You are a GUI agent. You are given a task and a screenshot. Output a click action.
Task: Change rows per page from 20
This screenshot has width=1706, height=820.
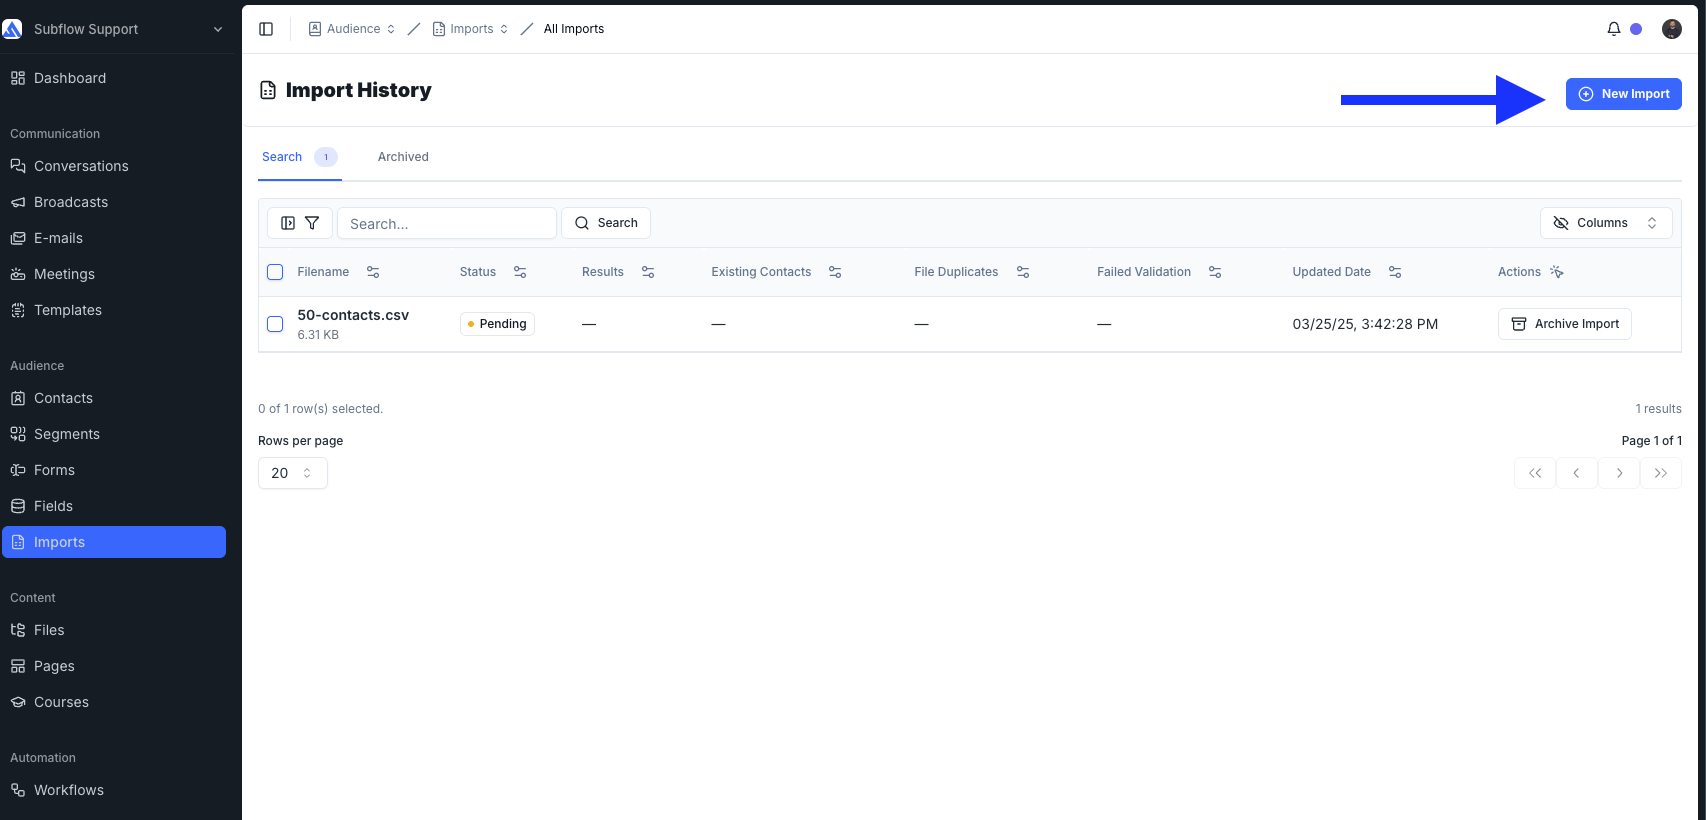(x=293, y=473)
